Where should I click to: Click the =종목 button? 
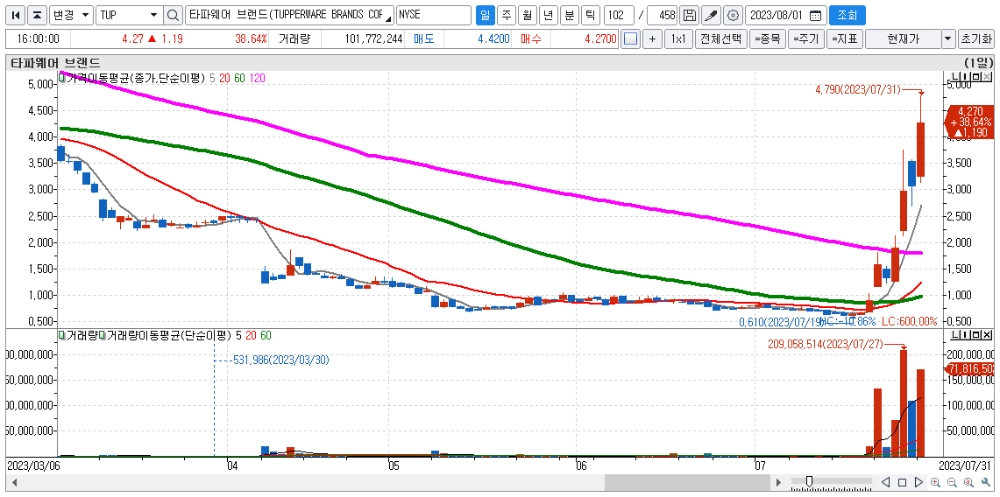[767, 39]
